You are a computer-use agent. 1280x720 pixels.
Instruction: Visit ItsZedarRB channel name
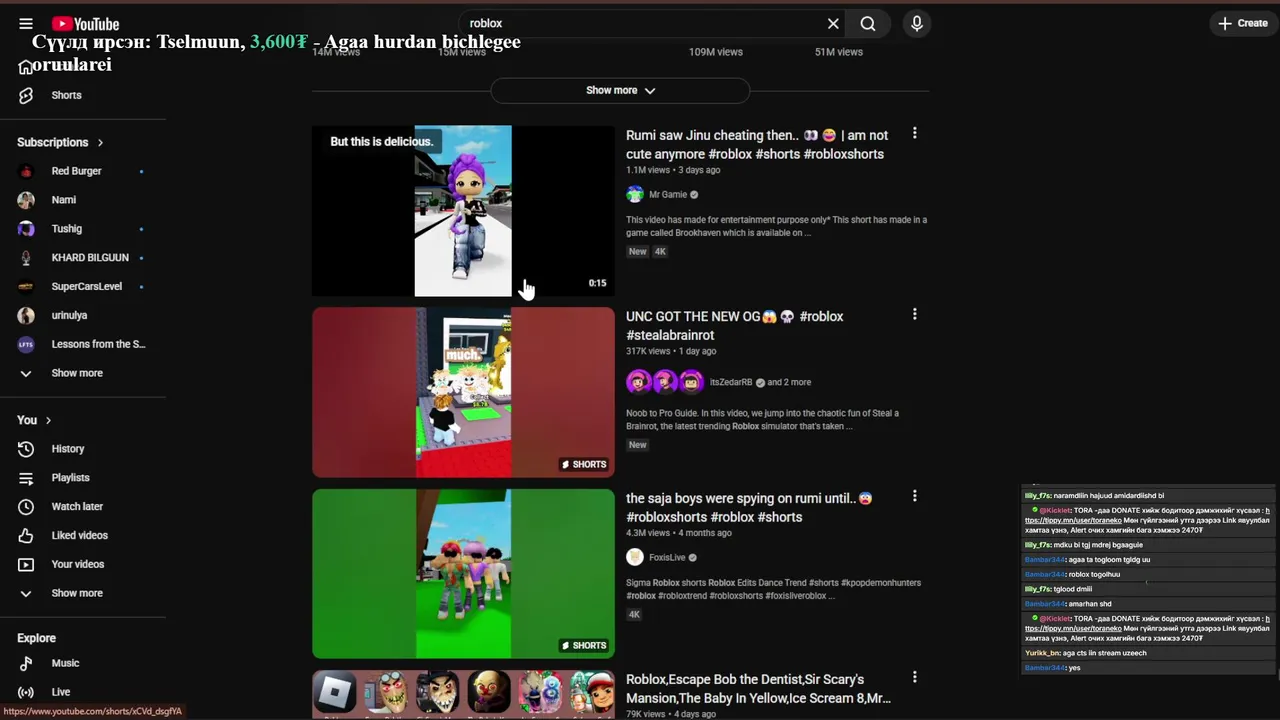coord(731,382)
